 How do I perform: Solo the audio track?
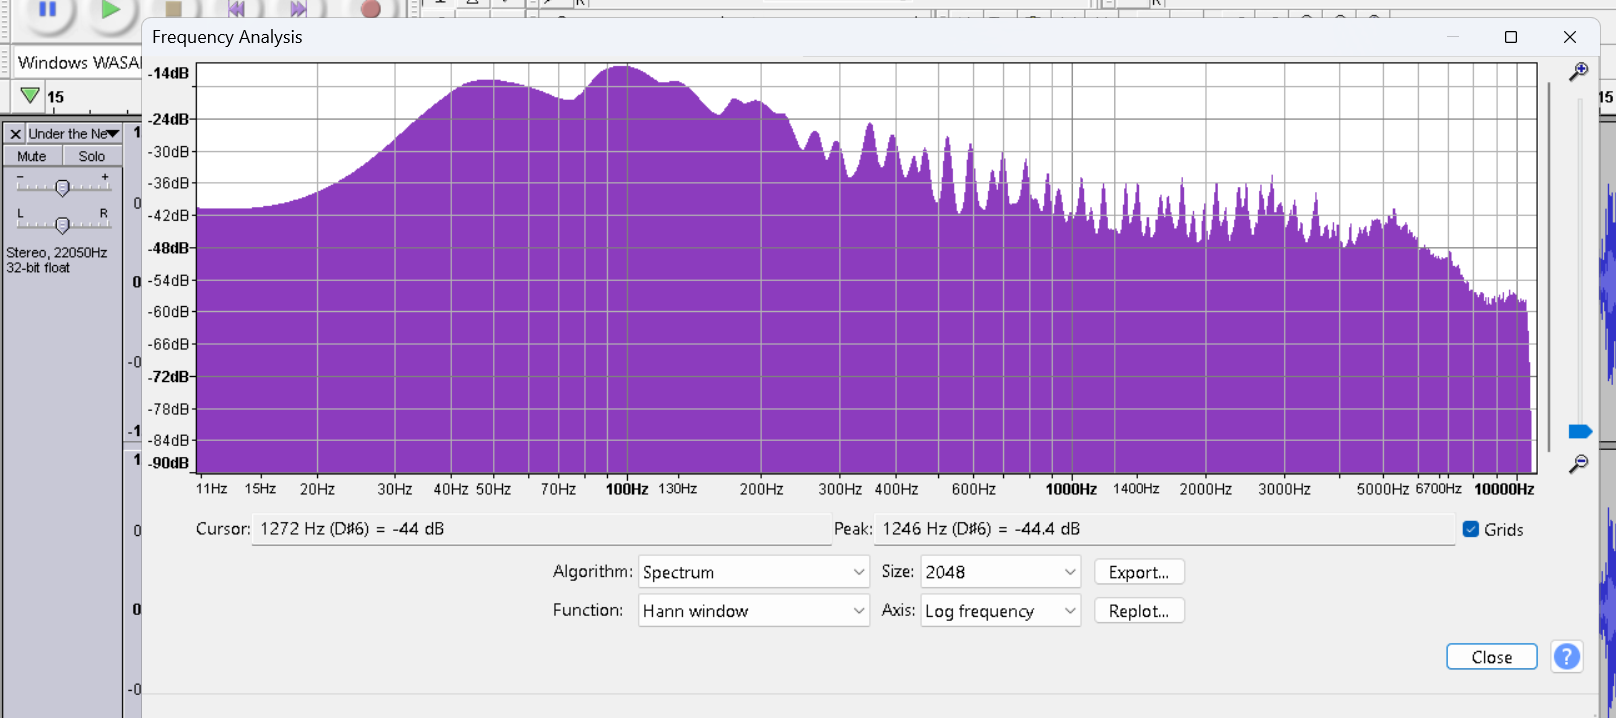[x=92, y=156]
